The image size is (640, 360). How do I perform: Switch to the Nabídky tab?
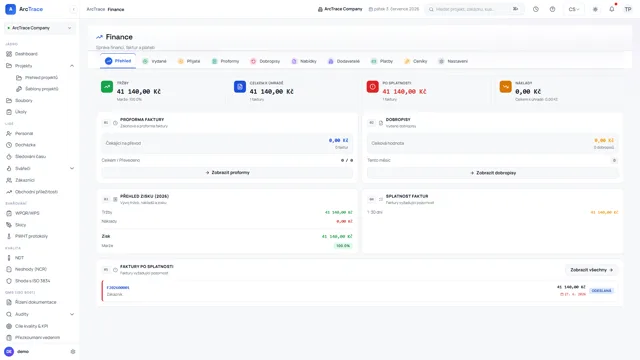pyautogui.click(x=304, y=61)
